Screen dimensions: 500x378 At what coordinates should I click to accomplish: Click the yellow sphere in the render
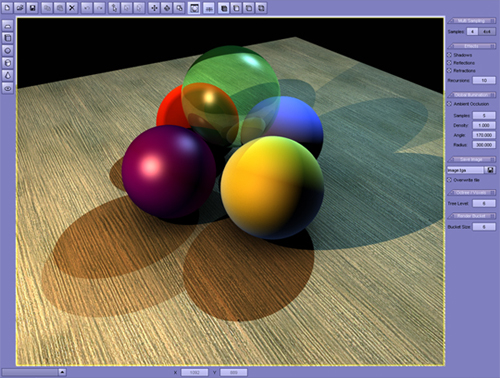click(x=272, y=187)
